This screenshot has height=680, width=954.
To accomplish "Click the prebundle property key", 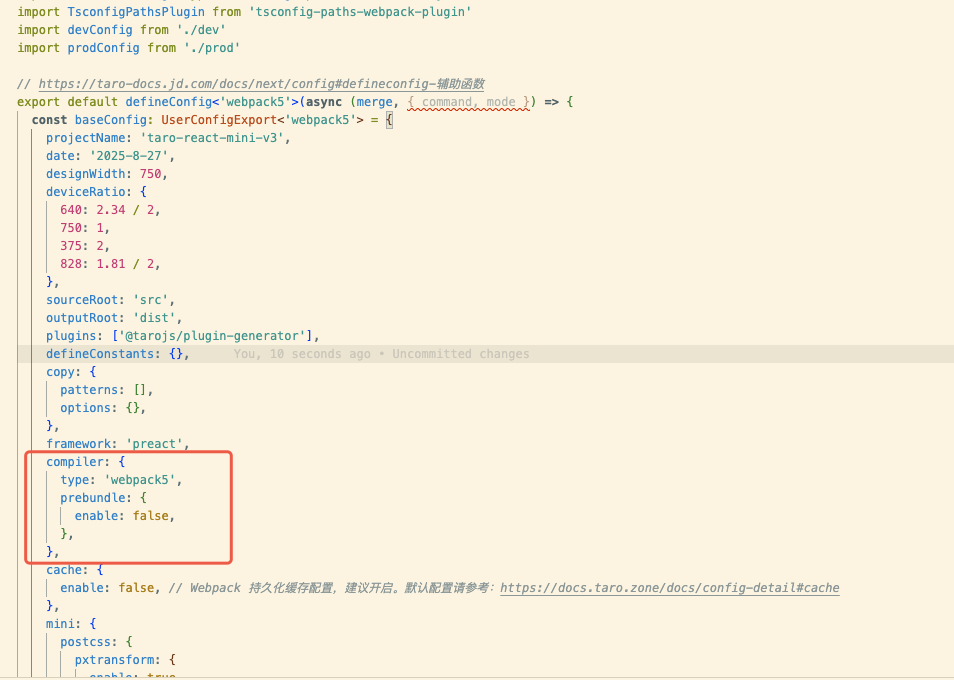I will pyautogui.click(x=92, y=498).
